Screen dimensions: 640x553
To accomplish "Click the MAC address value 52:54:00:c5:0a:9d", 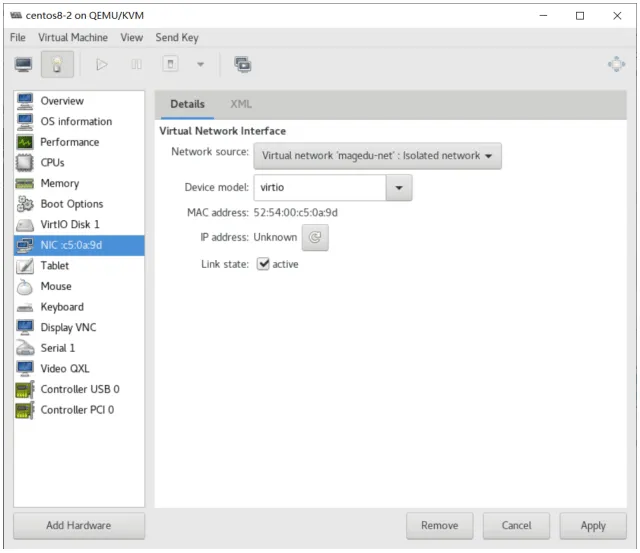I will coord(296,213).
